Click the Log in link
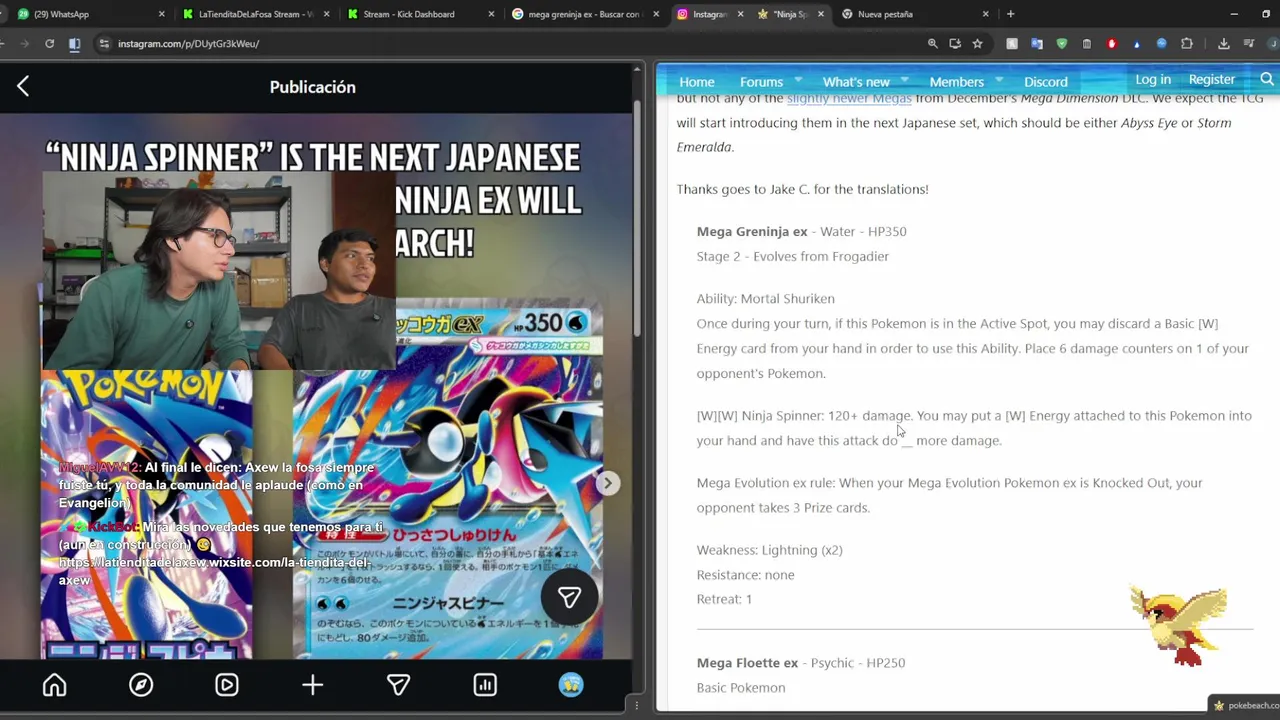1280x720 pixels. (1153, 79)
